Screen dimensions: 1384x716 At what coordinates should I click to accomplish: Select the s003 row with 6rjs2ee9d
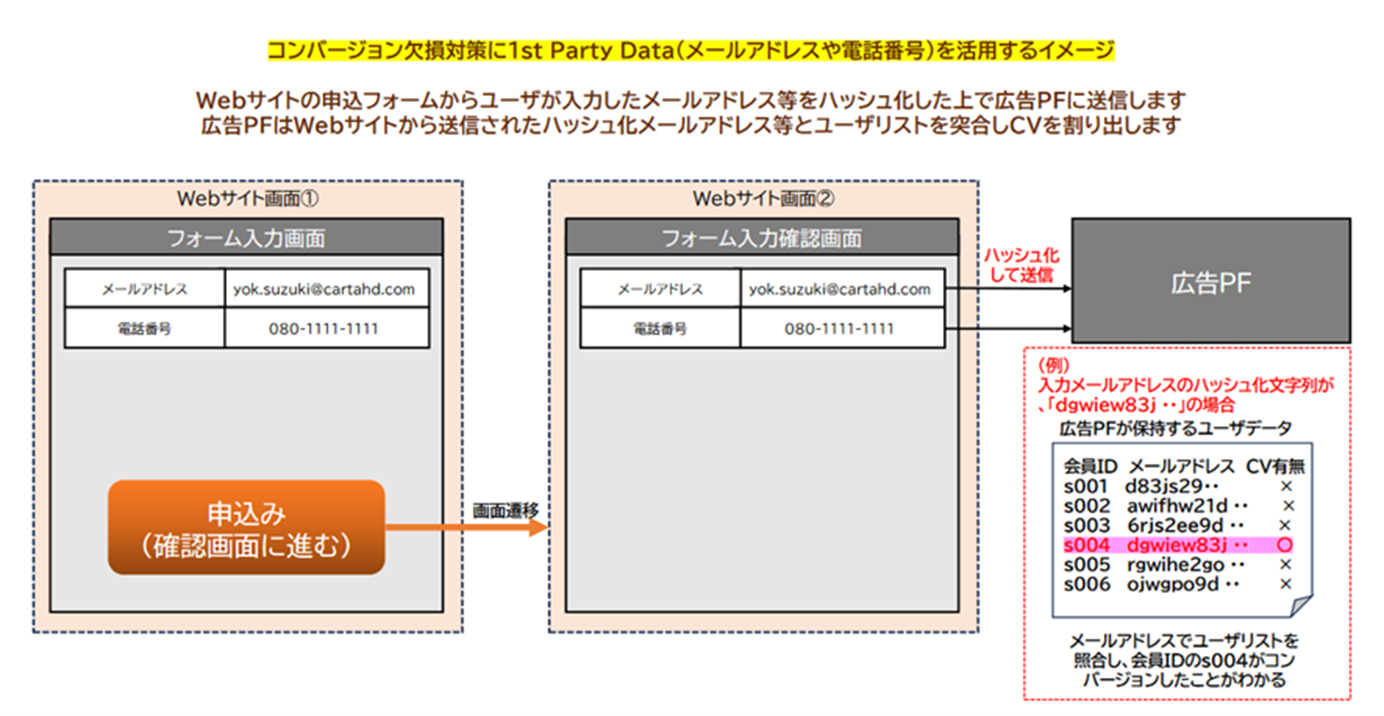click(x=1177, y=525)
